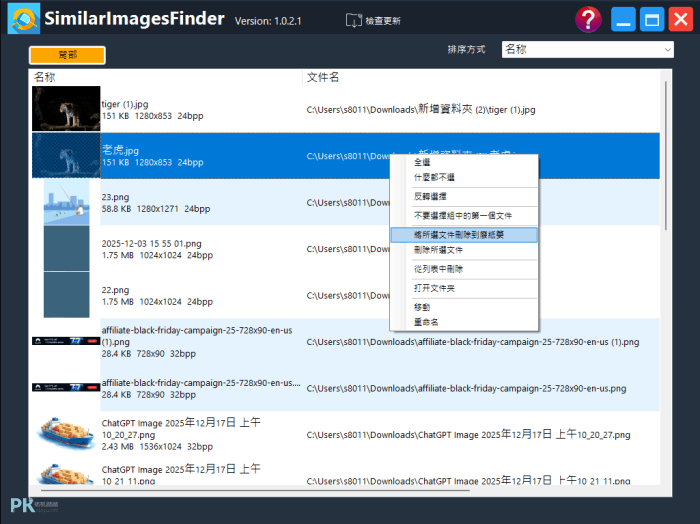700x524 pixels.
Task: Click the SimilarImagesFinder app logo
Action: (24, 19)
